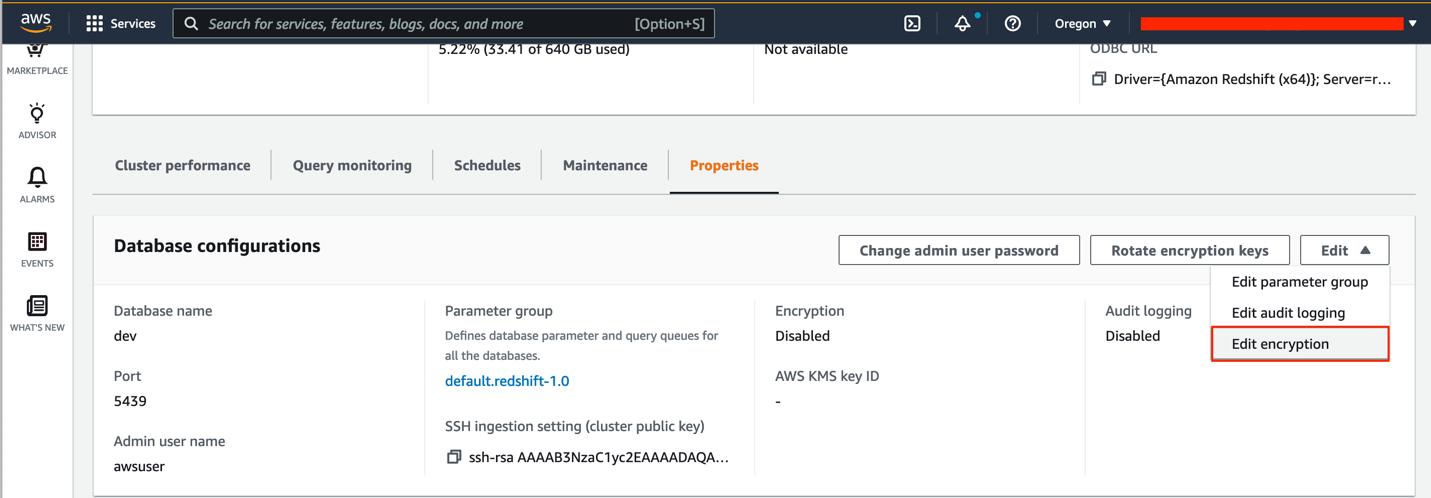Collapse the Edit dropdown button
The width and height of the screenshot is (1431, 498).
pos(1344,250)
